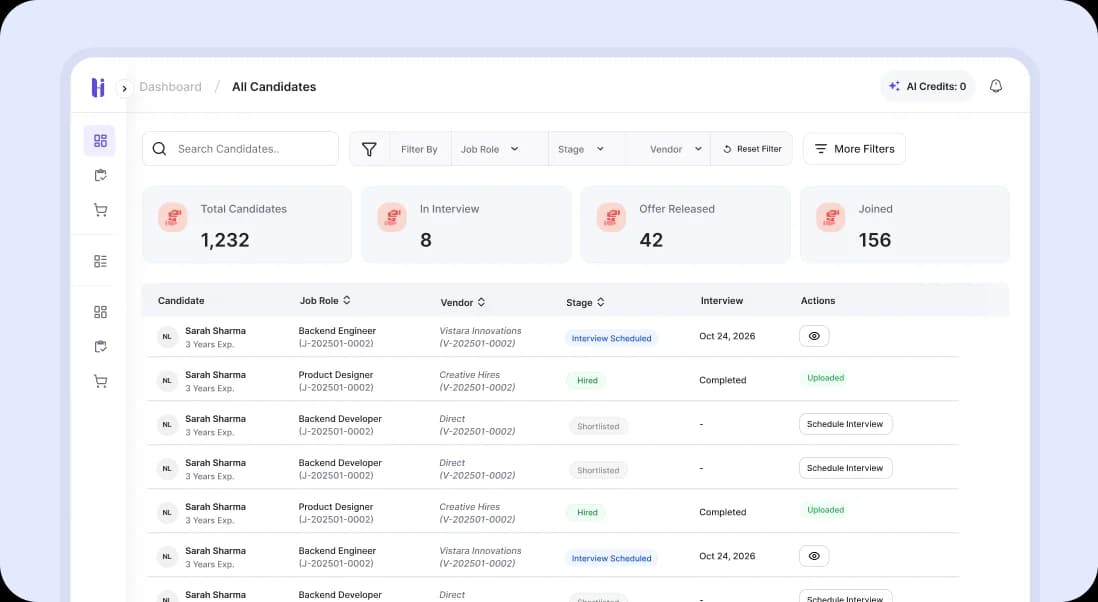Click the app logo at top left
The width and height of the screenshot is (1098, 602).
[x=97, y=87]
